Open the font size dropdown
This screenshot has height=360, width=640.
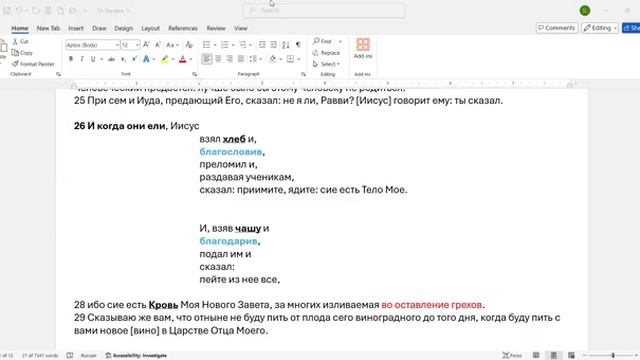coord(138,44)
